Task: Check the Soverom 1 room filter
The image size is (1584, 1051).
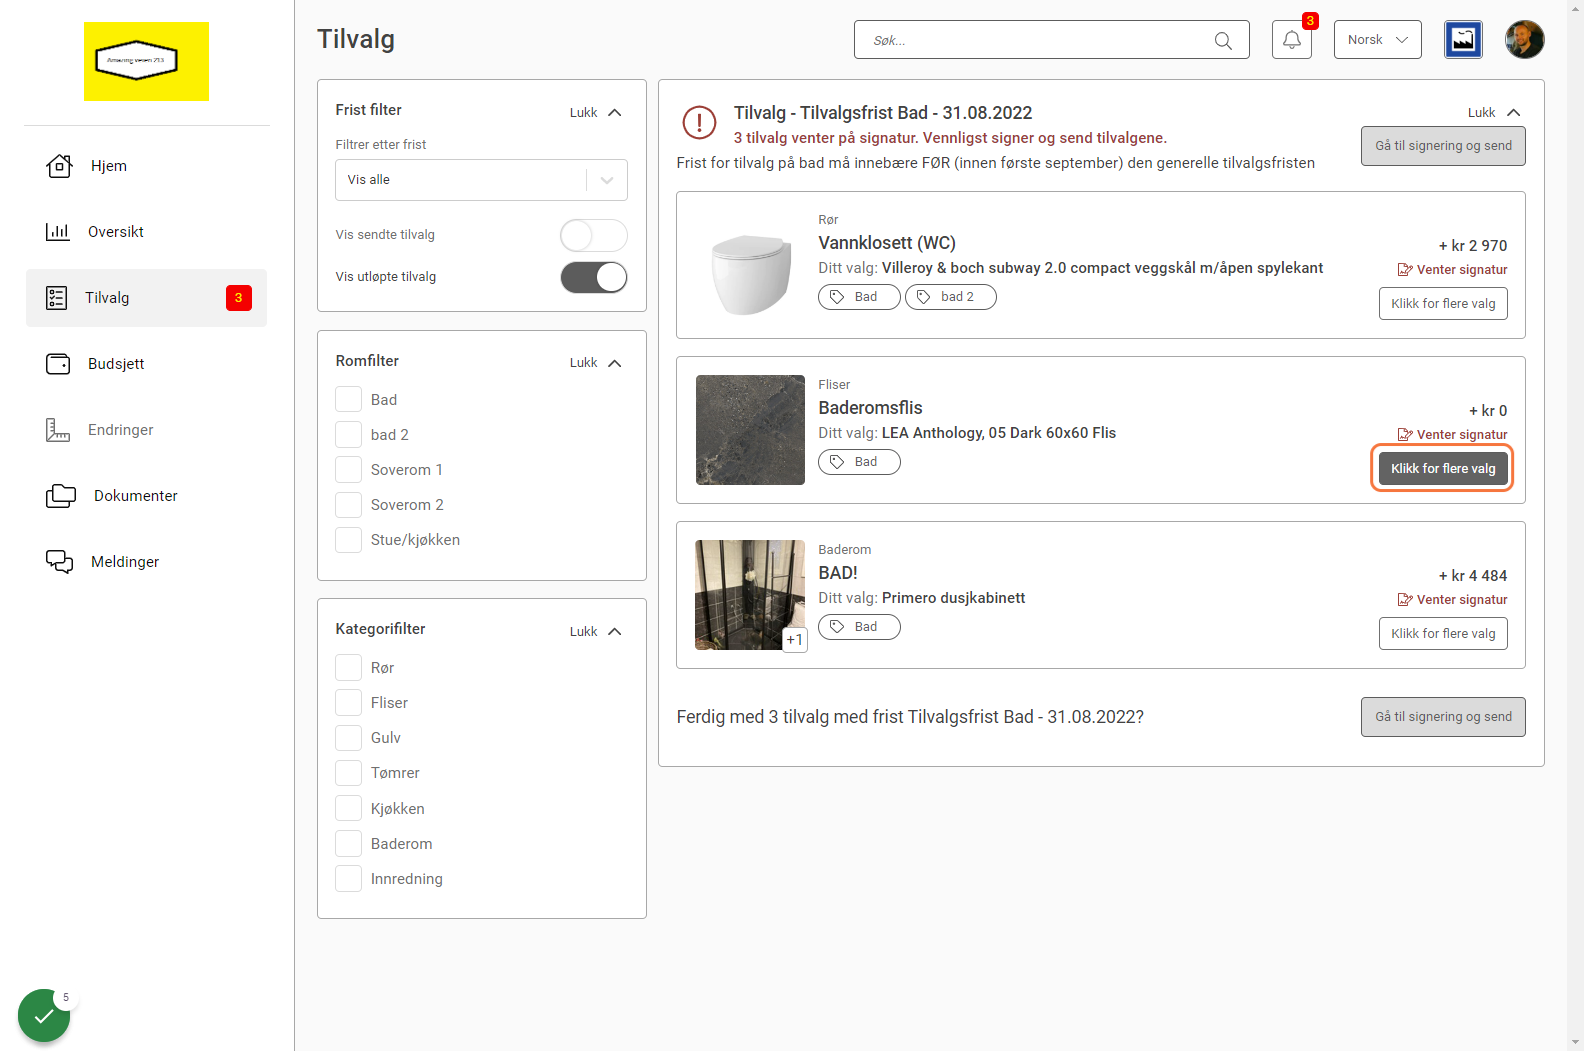Action: tap(348, 470)
